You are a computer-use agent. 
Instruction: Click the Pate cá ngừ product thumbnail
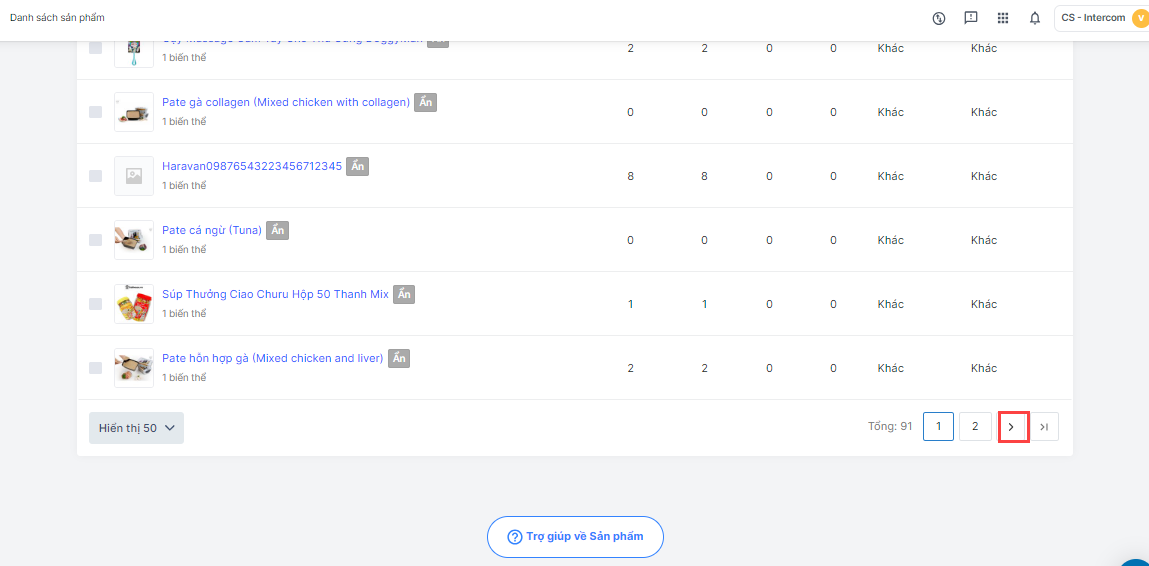(x=134, y=240)
